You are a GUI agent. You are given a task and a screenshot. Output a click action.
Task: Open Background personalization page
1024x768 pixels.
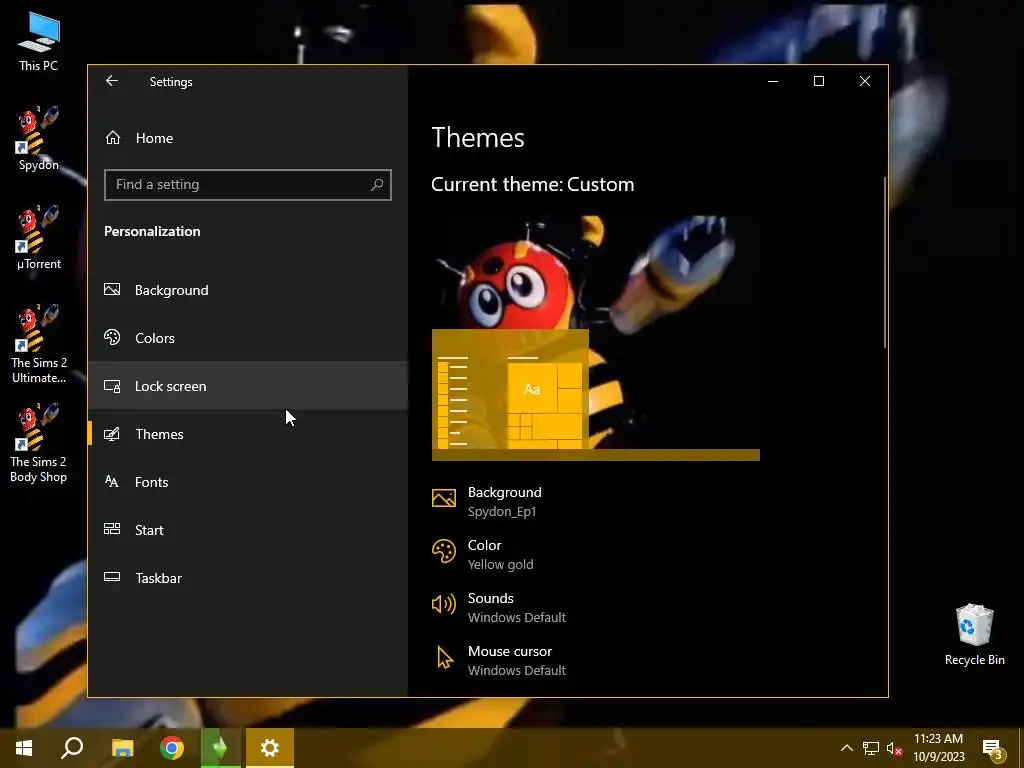[248, 290]
